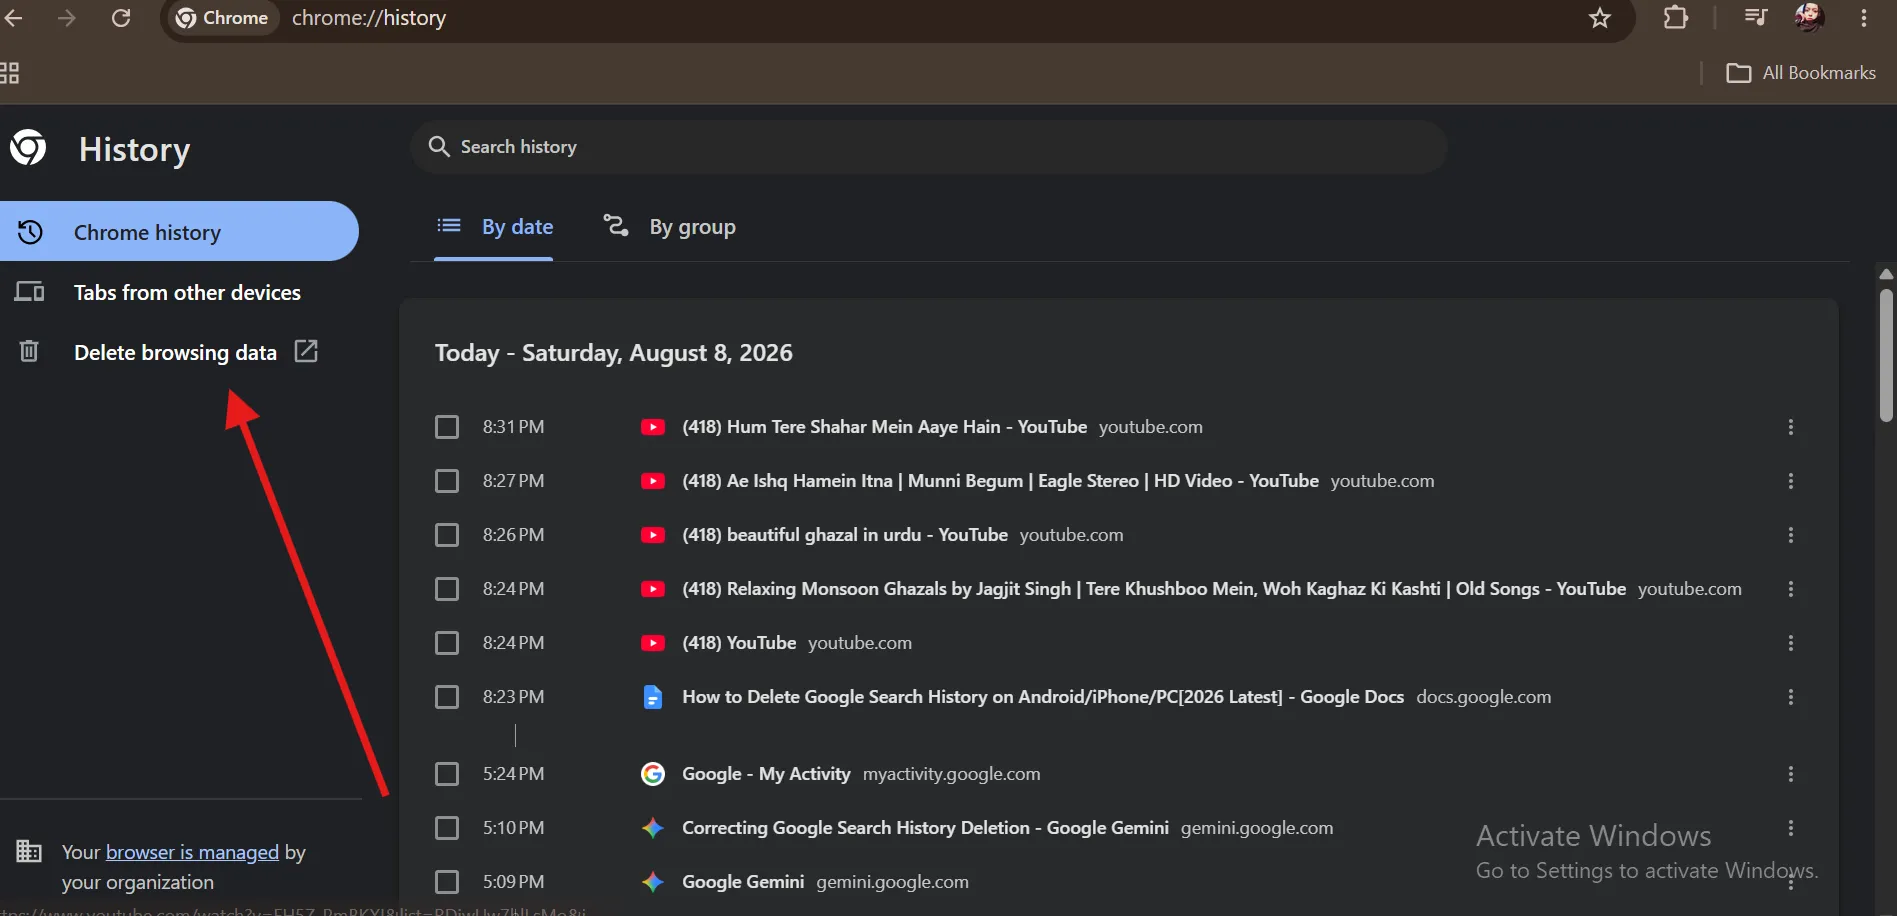Screen dimensions: 1897x916
Task: Open three-dot menu for Relaxing Monsoon Ghazals entry
Action: pos(1791,589)
